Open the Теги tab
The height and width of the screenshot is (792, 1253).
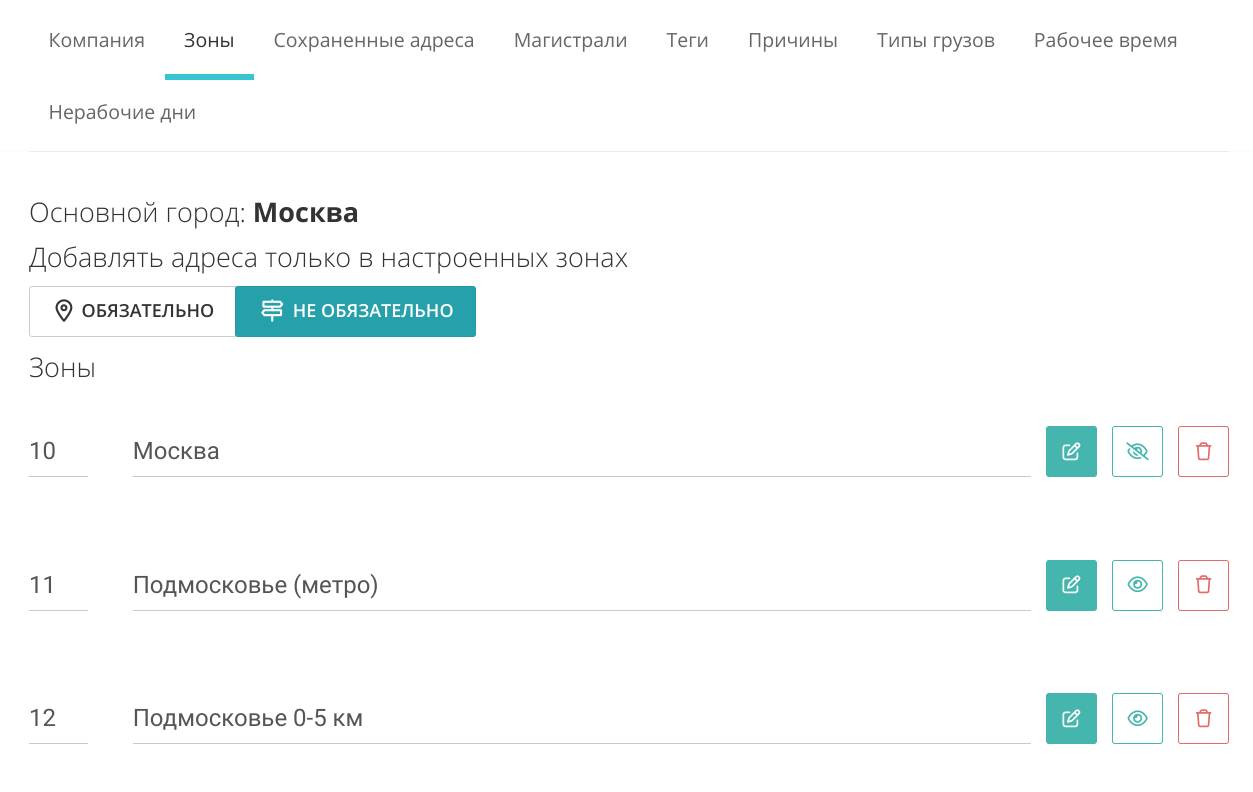(x=687, y=41)
